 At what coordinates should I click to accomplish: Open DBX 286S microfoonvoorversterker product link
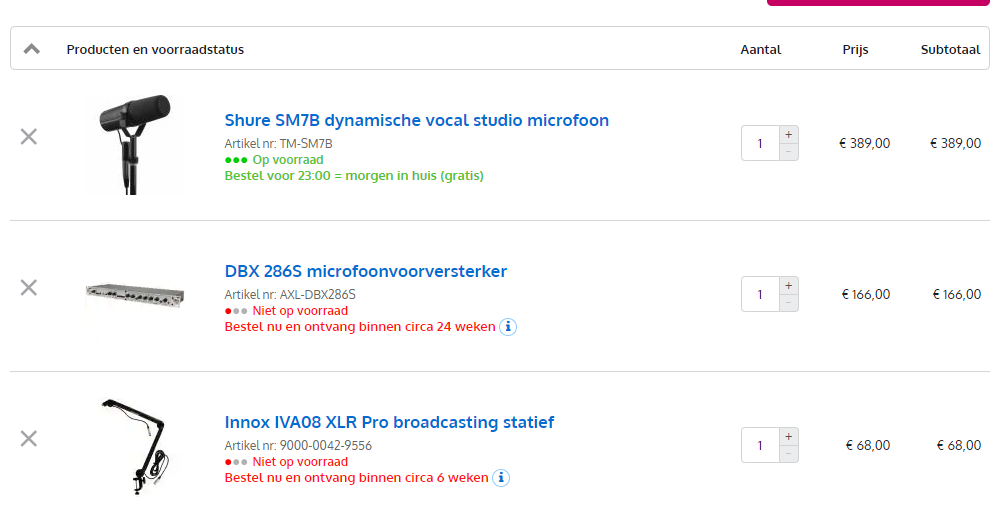tap(365, 272)
